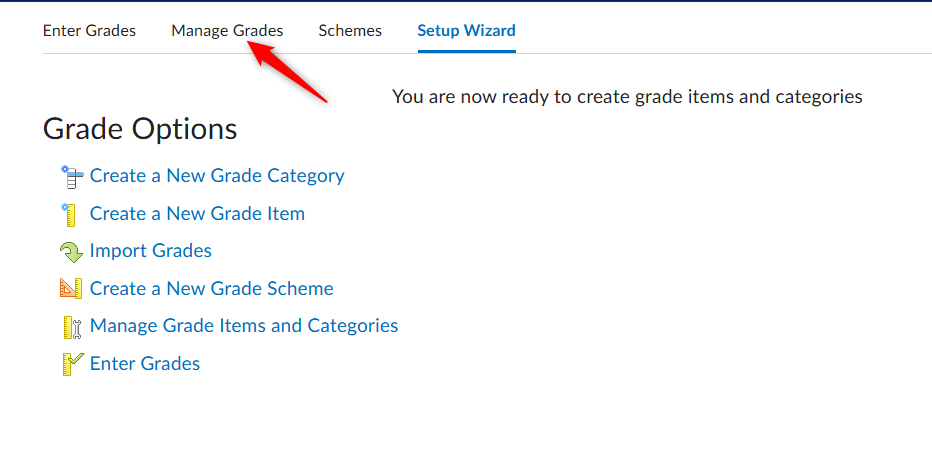The height and width of the screenshot is (450, 932).
Task: Open Create a New Grade Scheme link
Action: click(212, 288)
